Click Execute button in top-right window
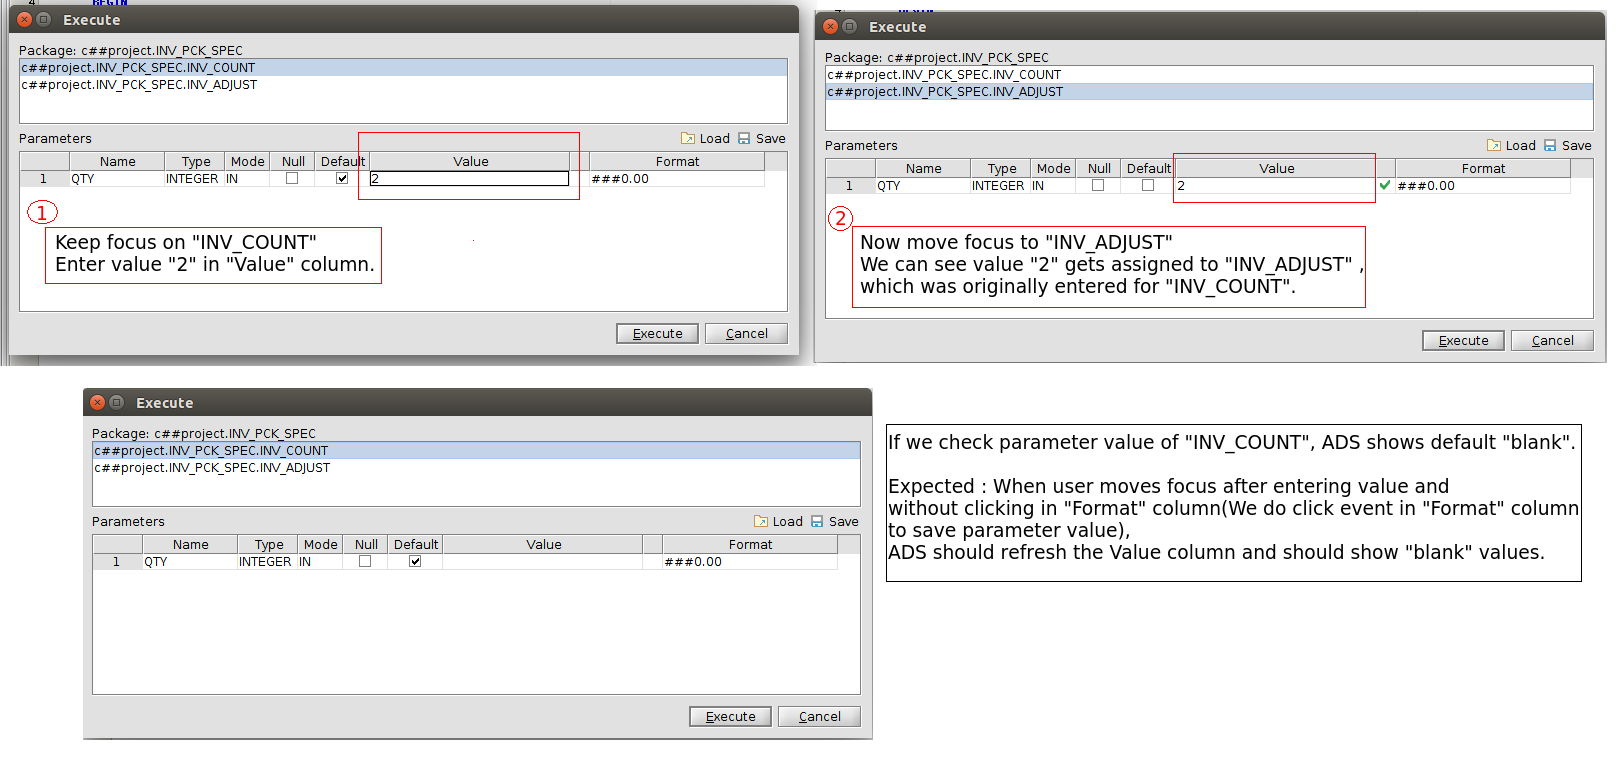 (1463, 340)
